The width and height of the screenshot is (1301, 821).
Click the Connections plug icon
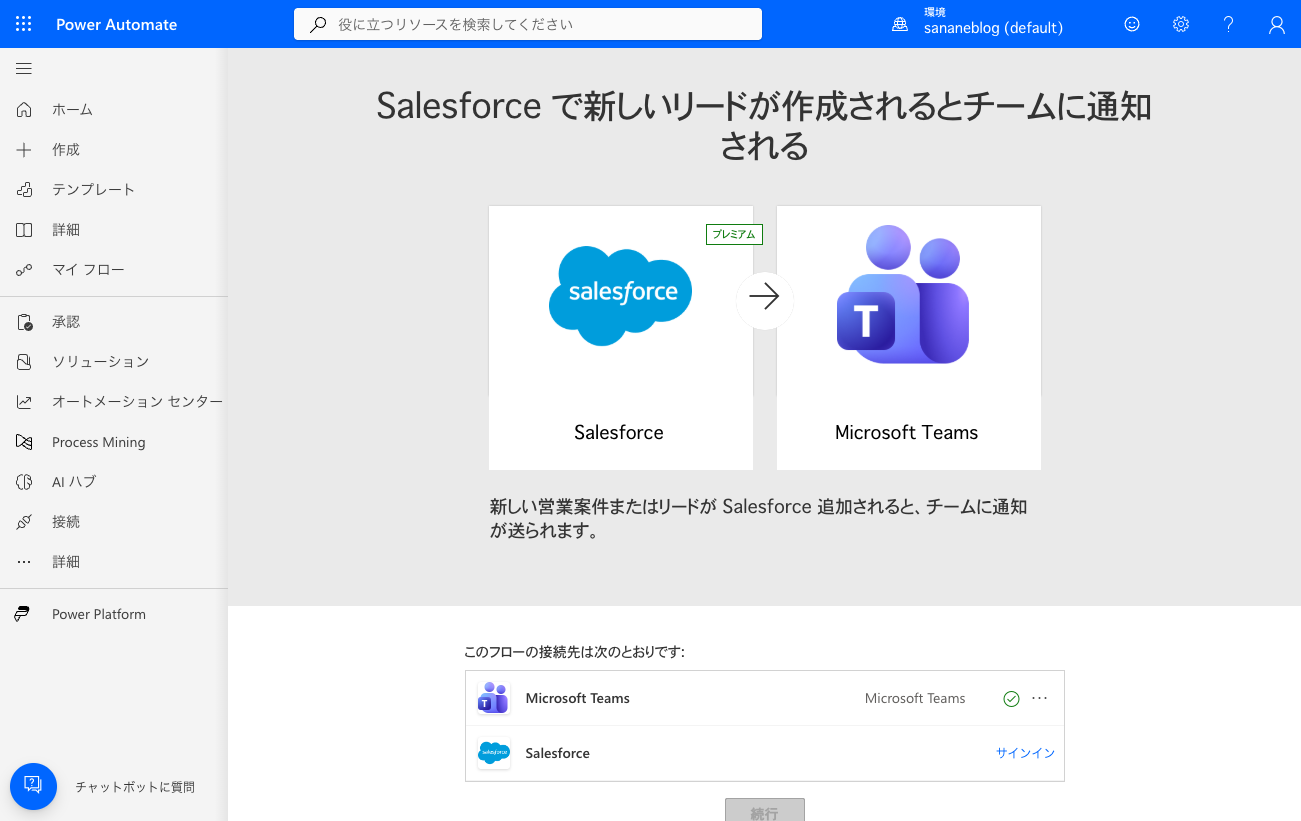(x=24, y=522)
